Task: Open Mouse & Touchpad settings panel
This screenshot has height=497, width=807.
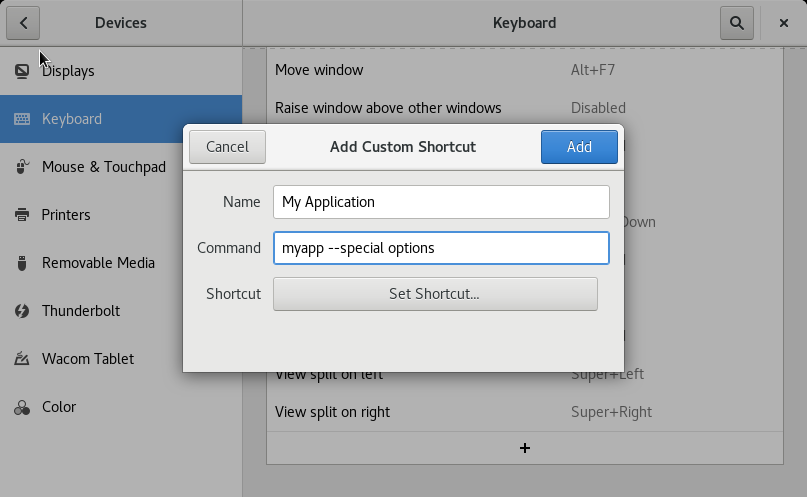Action: (x=104, y=167)
